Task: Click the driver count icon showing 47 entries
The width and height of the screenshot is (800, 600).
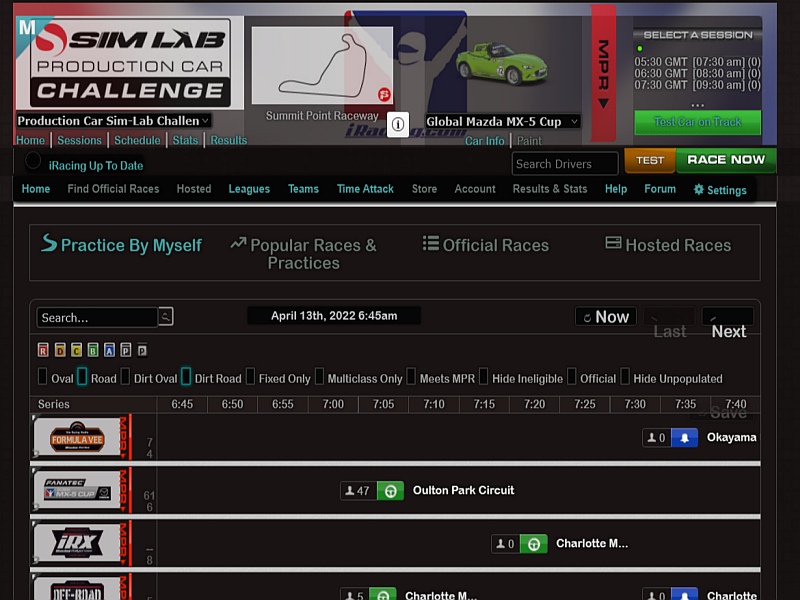Action: (357, 490)
